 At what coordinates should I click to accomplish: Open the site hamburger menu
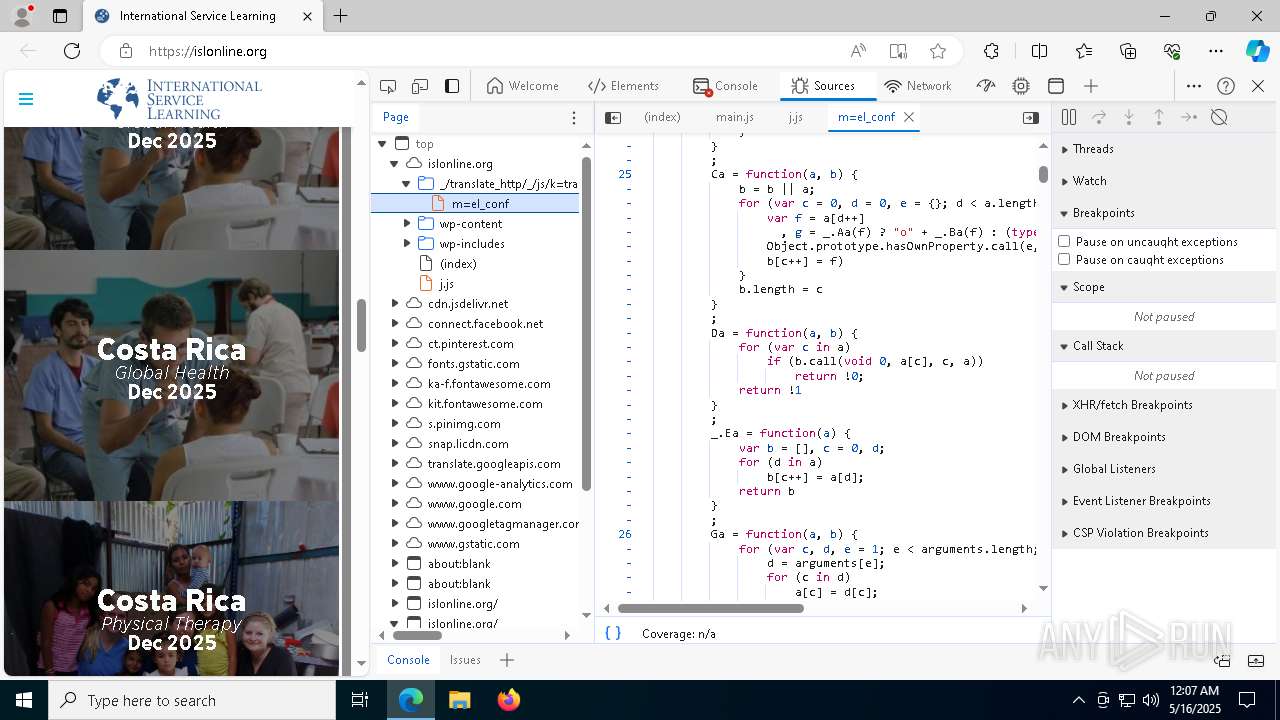coord(26,99)
